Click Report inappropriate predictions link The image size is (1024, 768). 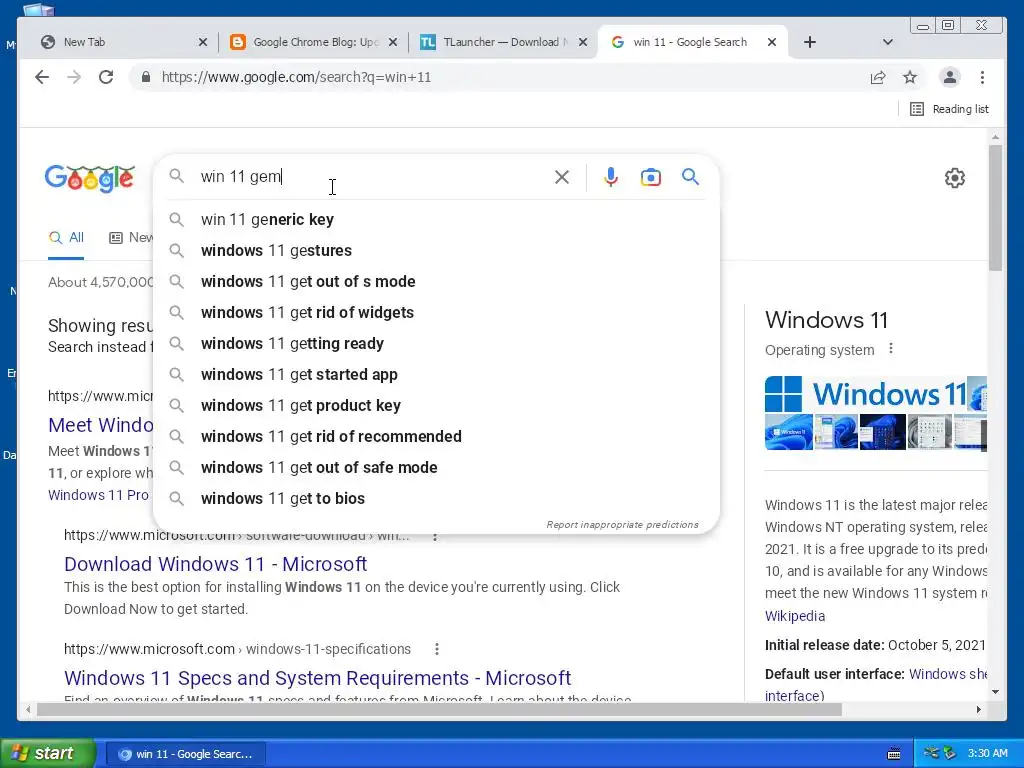click(622, 524)
